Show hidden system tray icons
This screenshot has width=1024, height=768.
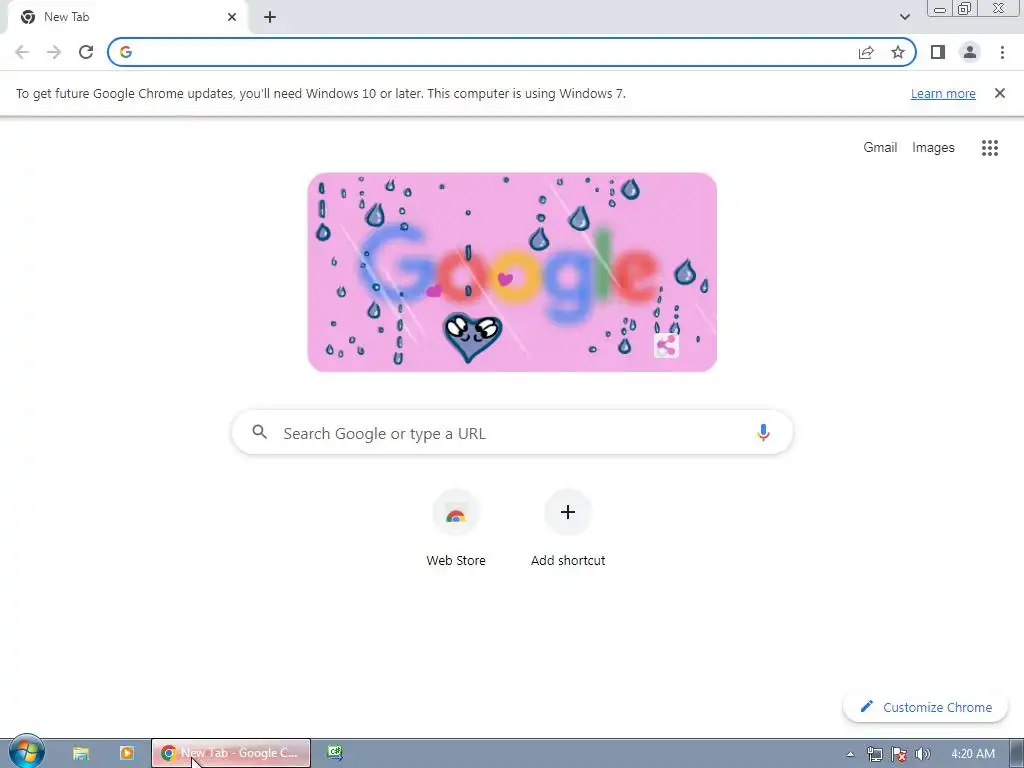tap(850, 754)
